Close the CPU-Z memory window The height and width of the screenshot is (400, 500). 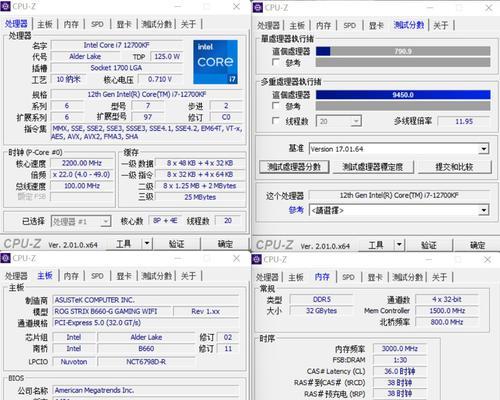488,259
